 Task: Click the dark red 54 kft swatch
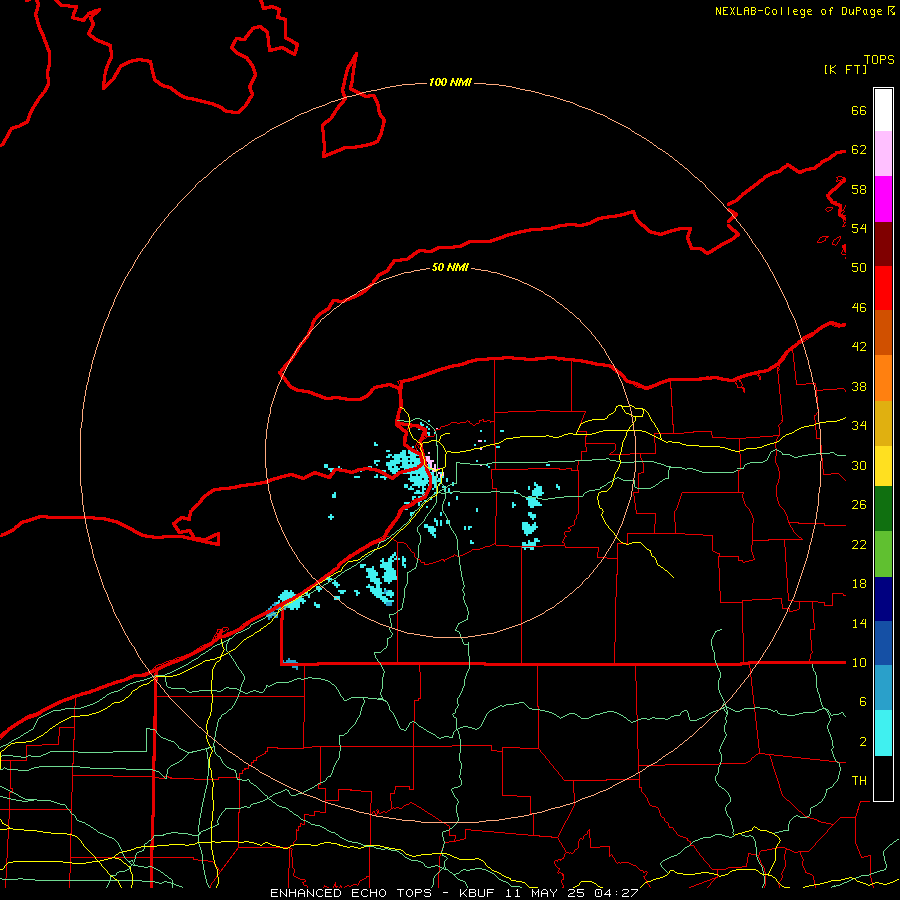click(883, 243)
